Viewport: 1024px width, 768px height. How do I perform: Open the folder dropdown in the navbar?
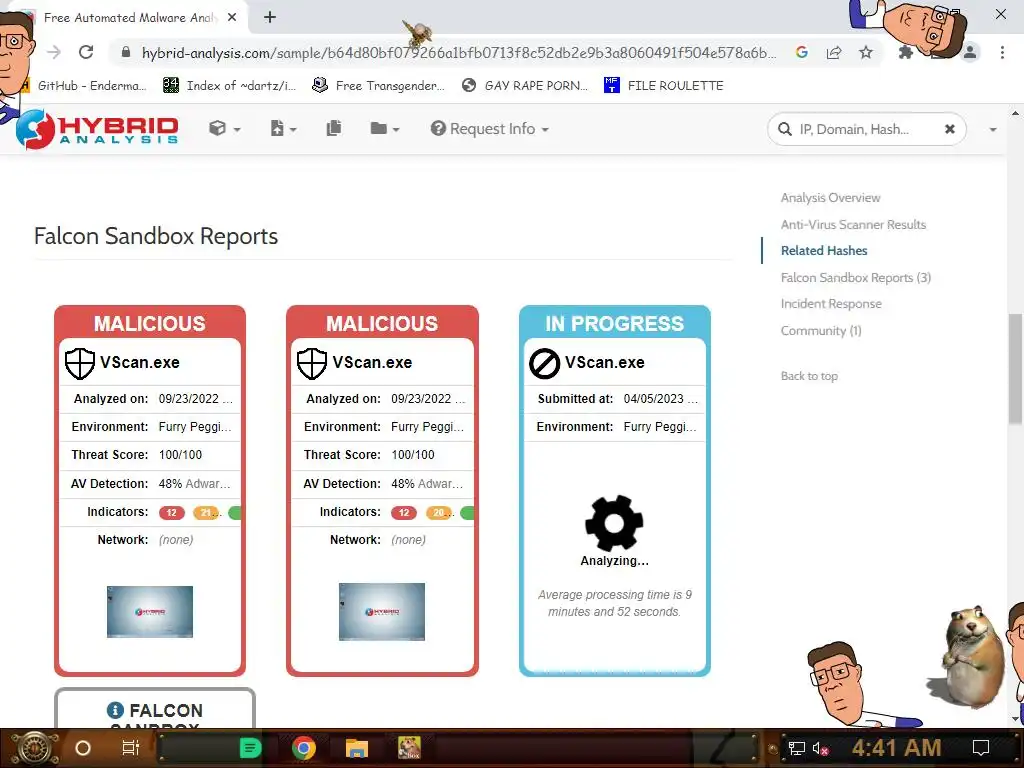pyautogui.click(x=385, y=129)
